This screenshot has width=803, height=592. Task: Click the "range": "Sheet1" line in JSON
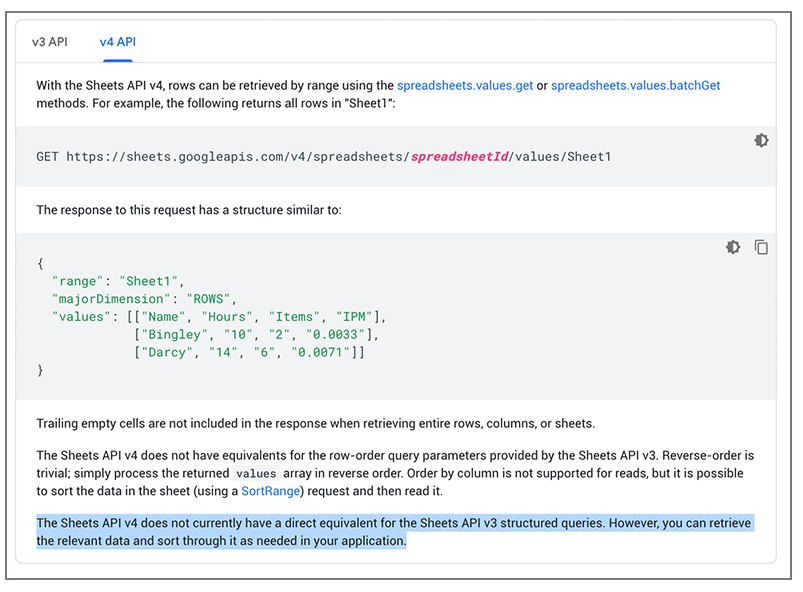click(118, 281)
